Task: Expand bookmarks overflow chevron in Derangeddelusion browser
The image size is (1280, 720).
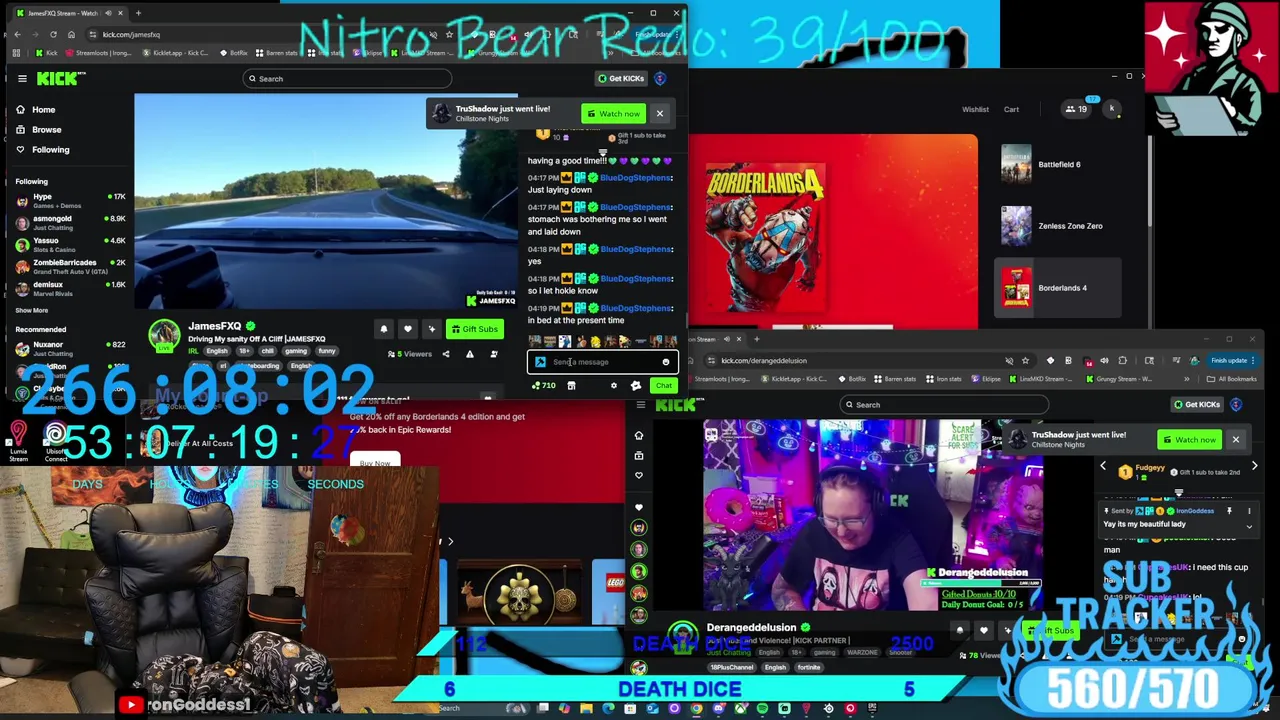Action: pos(1187,379)
